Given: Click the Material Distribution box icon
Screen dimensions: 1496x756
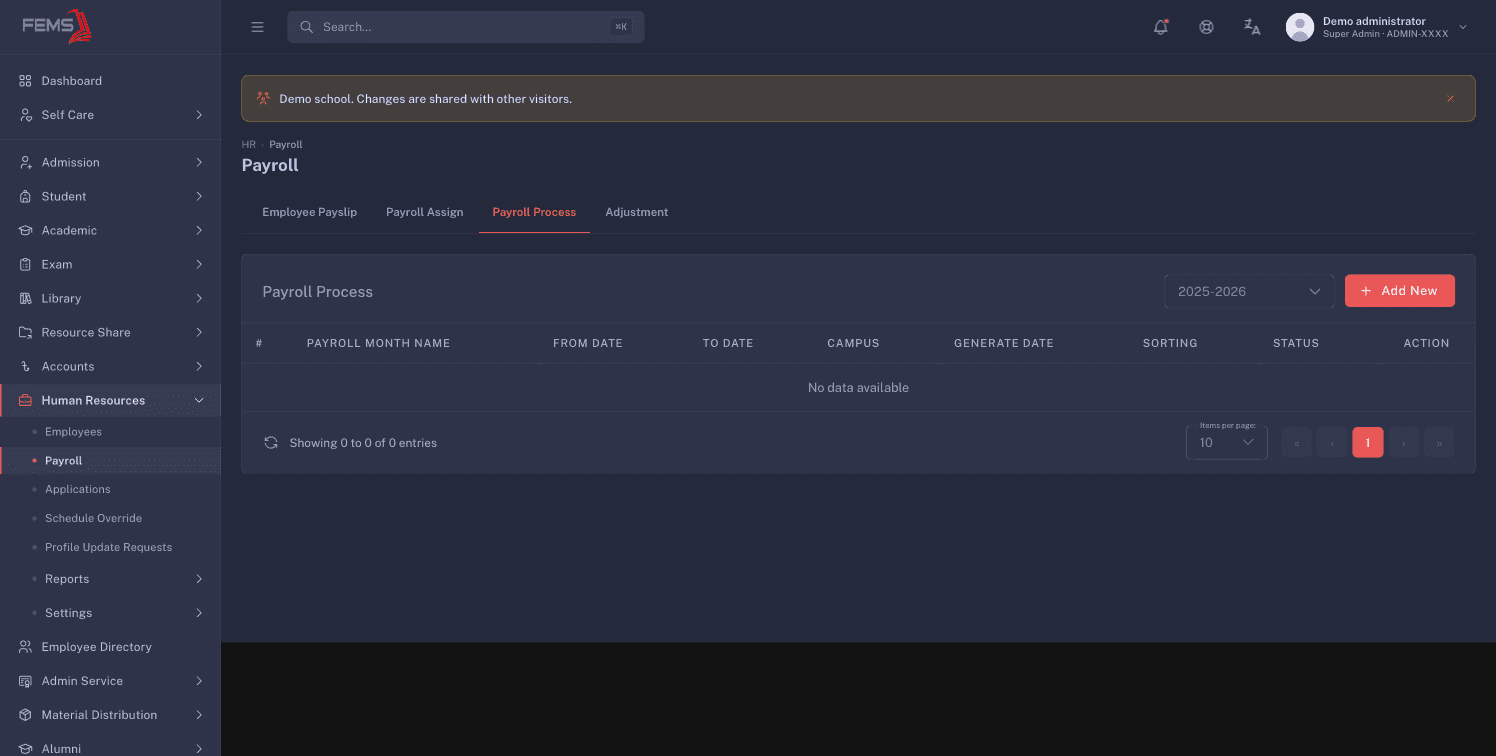Looking at the screenshot, I should pos(26,715).
